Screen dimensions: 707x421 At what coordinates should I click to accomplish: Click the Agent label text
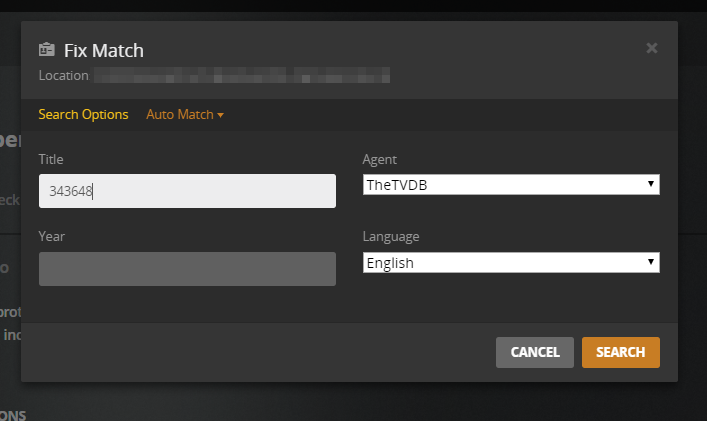pos(379,159)
